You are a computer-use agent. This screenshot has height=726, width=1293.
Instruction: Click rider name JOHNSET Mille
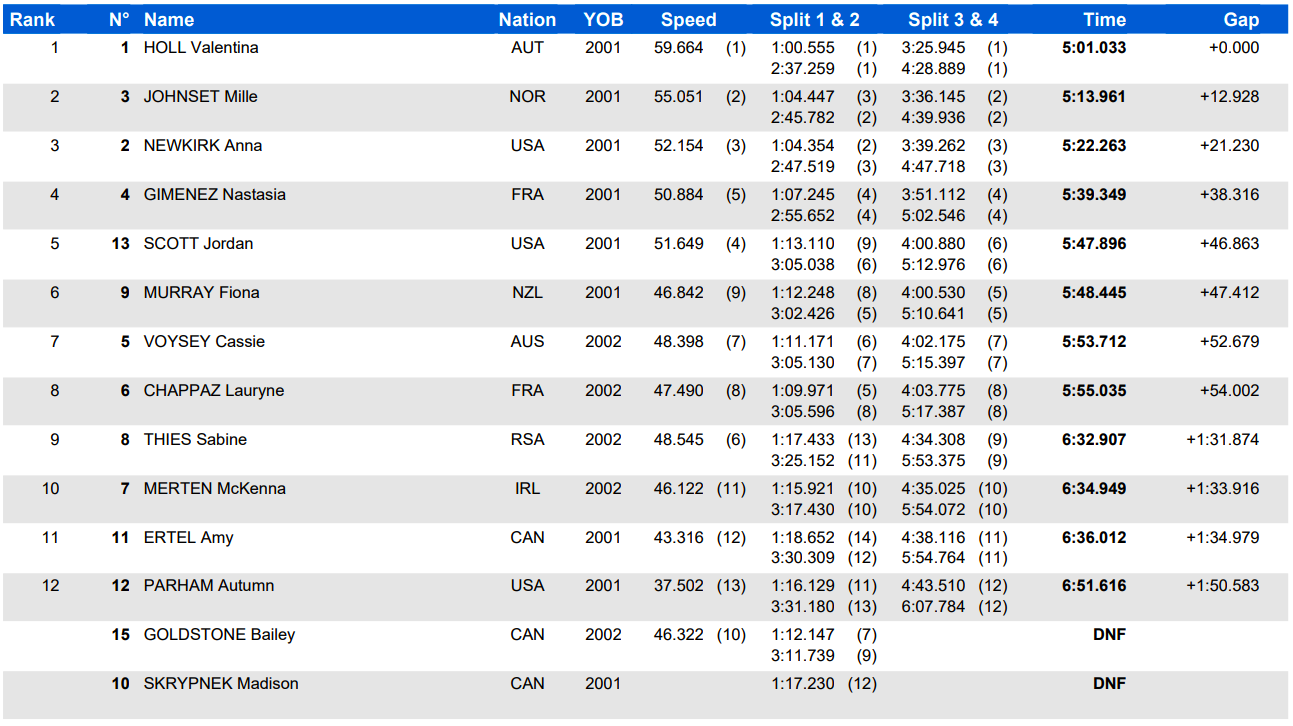click(200, 97)
